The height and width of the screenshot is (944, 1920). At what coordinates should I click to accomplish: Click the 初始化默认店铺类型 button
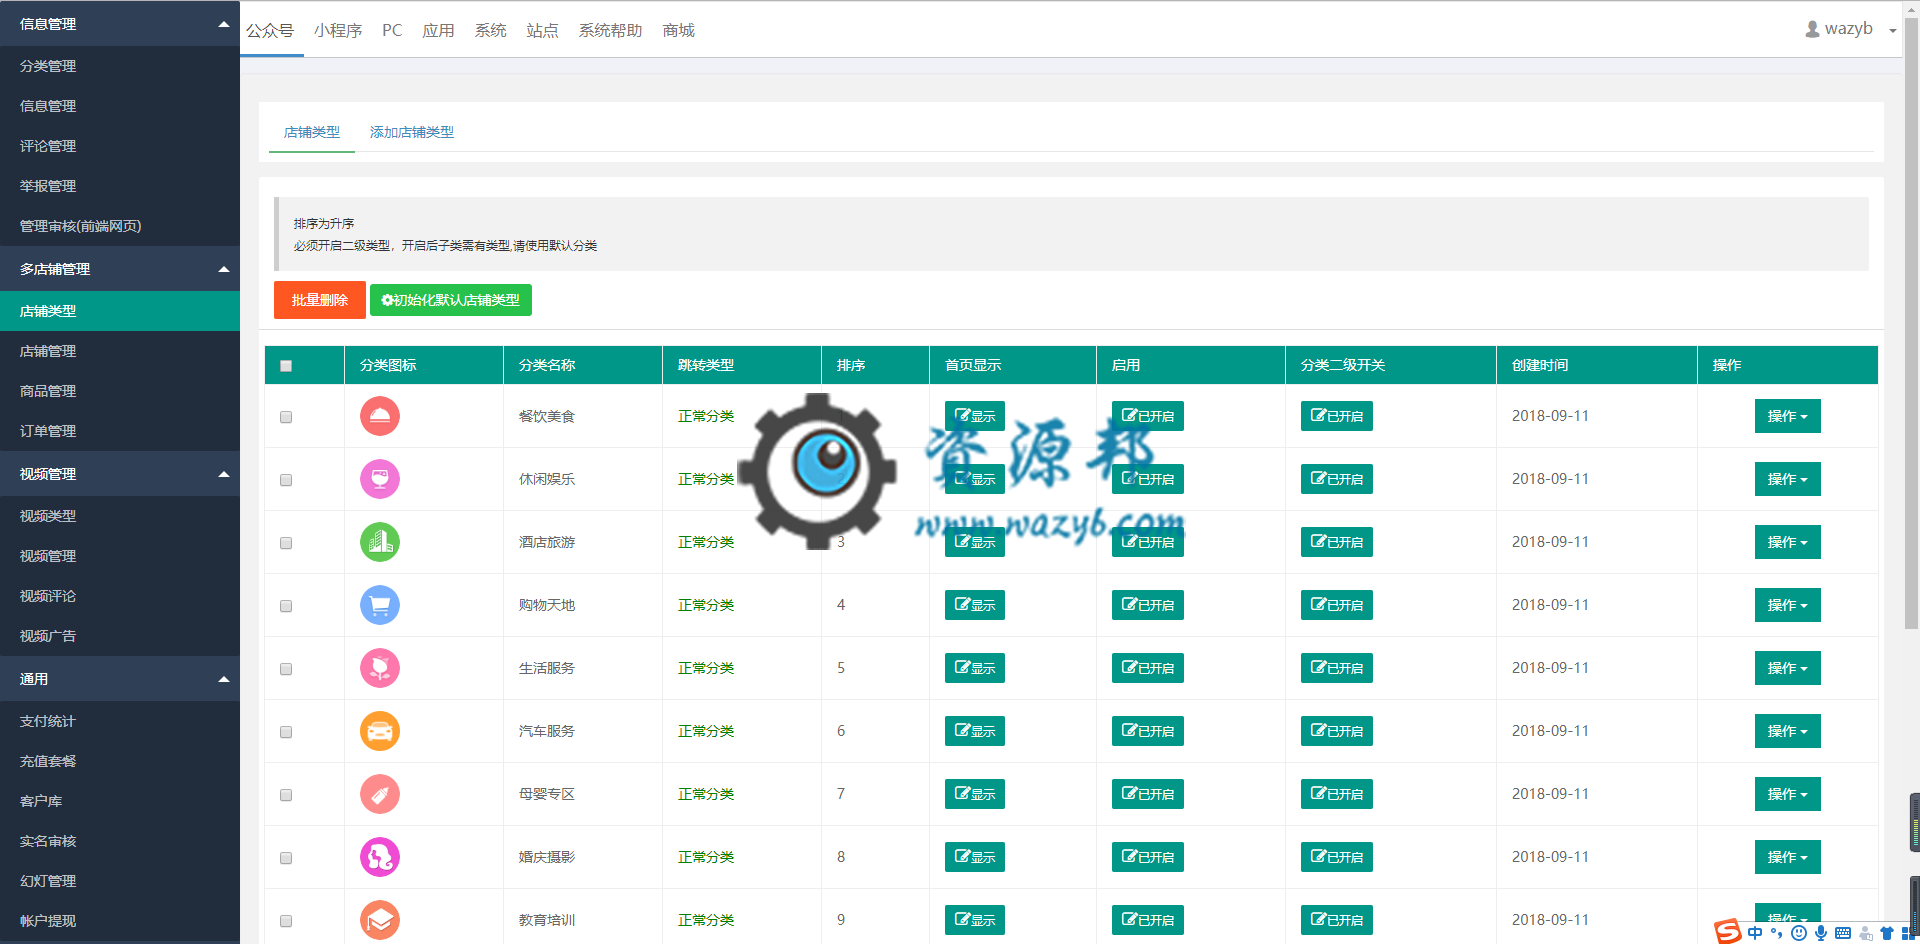click(451, 300)
